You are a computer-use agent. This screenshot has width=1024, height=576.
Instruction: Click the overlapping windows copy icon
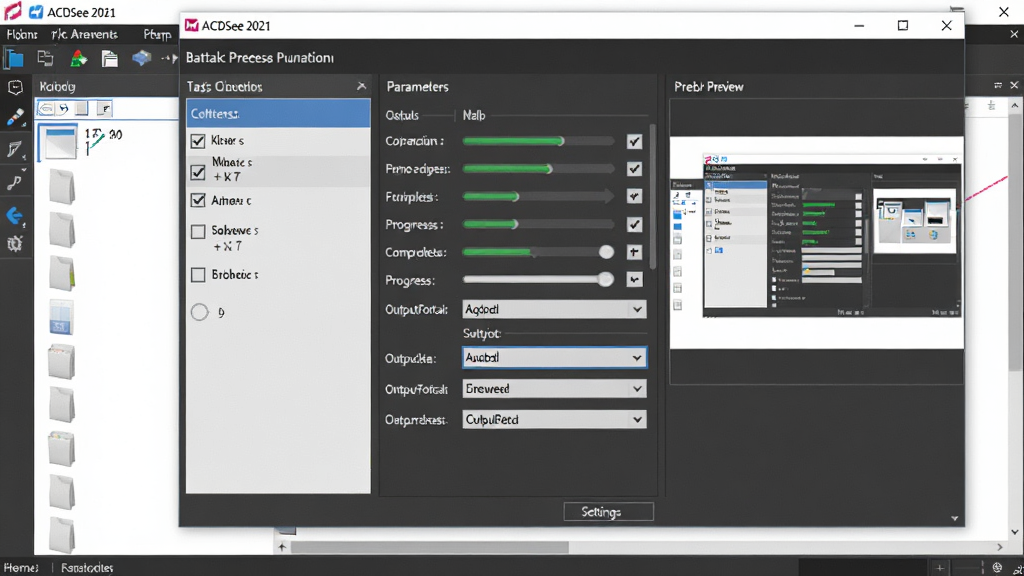click(45, 58)
